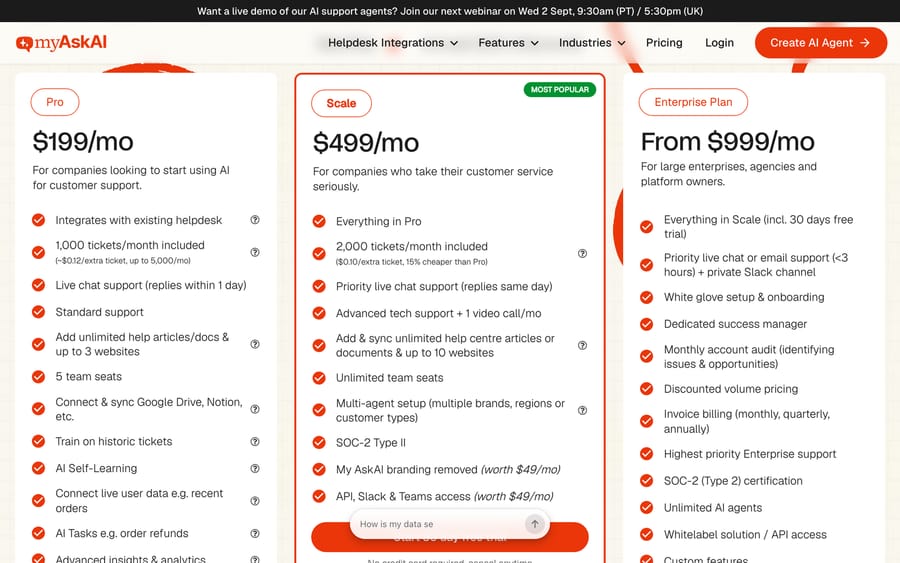This screenshot has width=900, height=563.
Task: Click check icon beside 5 team seats
Action: point(38,376)
